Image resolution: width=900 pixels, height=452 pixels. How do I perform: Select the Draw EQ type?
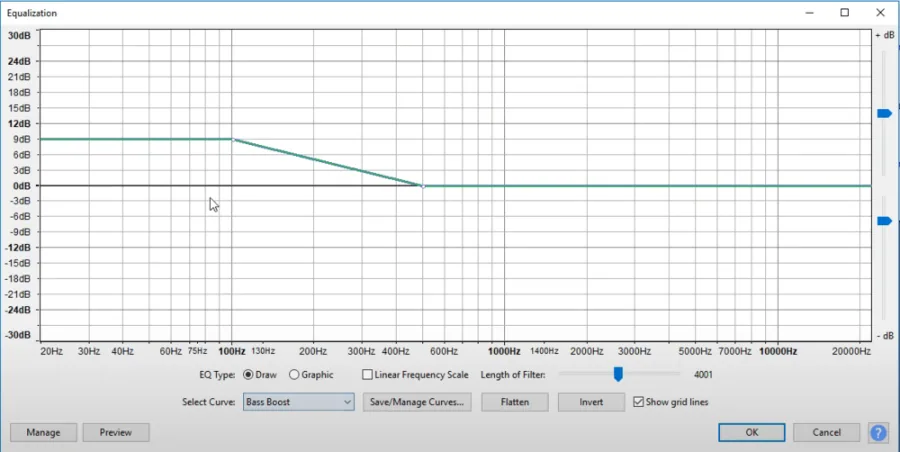(248, 375)
